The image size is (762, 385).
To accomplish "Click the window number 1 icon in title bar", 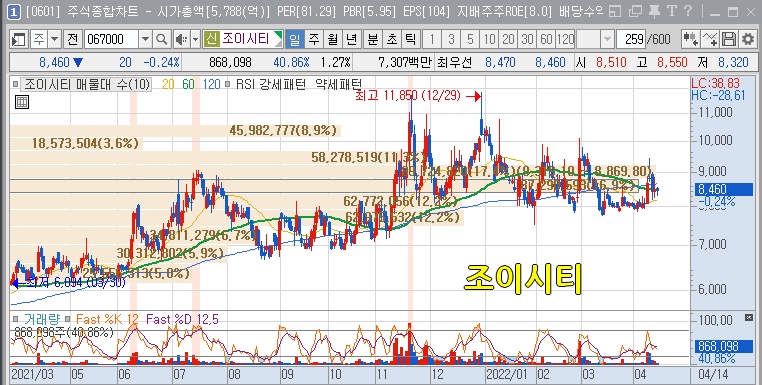I will pyautogui.click(x=14, y=13).
